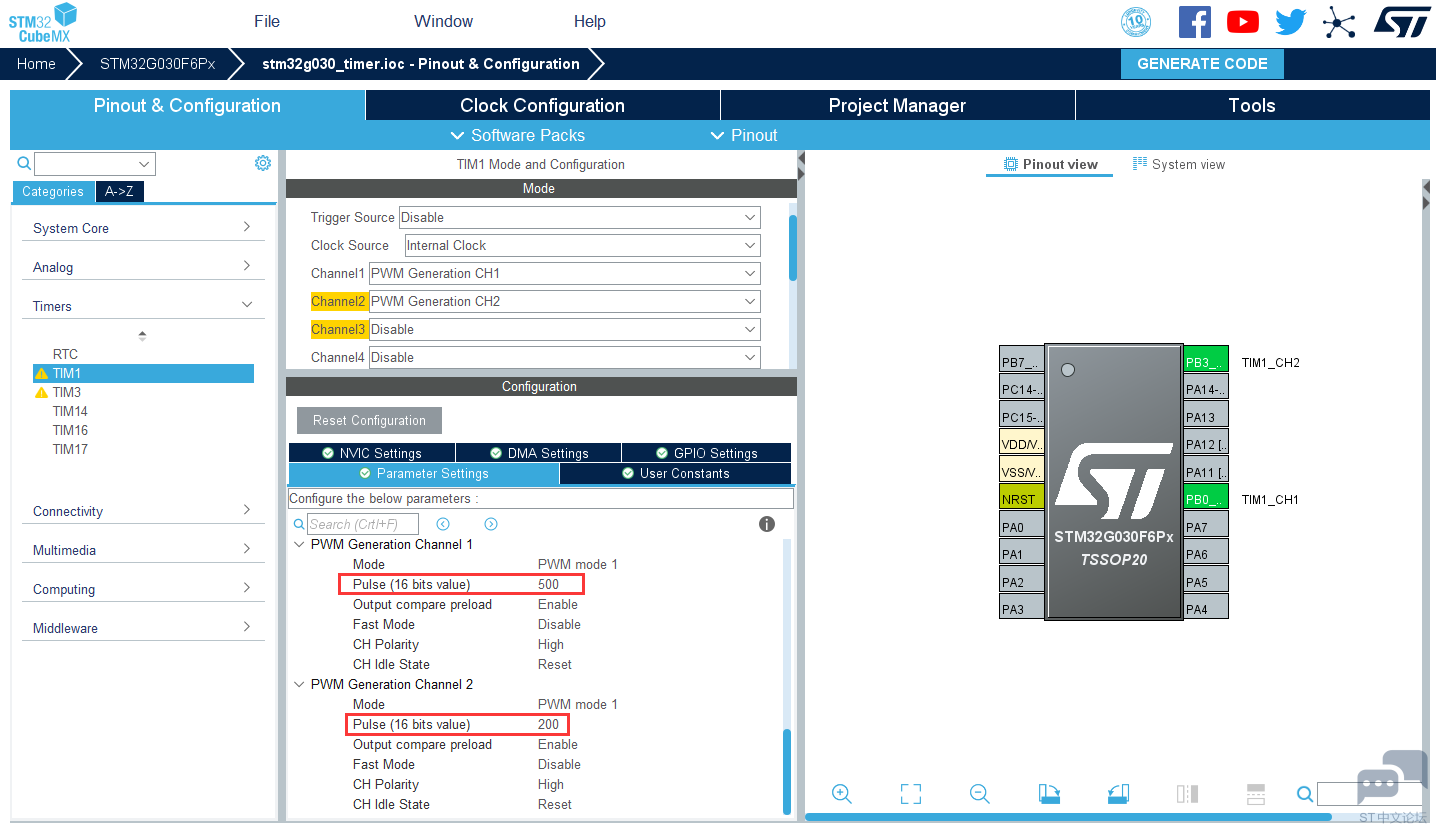
Task: Collapse PWM Generation Channel 2 group
Action: [299, 684]
